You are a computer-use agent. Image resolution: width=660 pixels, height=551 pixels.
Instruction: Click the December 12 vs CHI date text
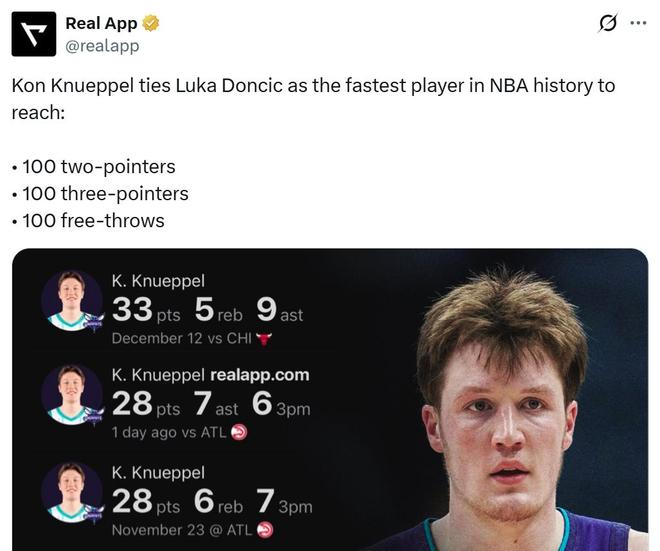coord(181,338)
